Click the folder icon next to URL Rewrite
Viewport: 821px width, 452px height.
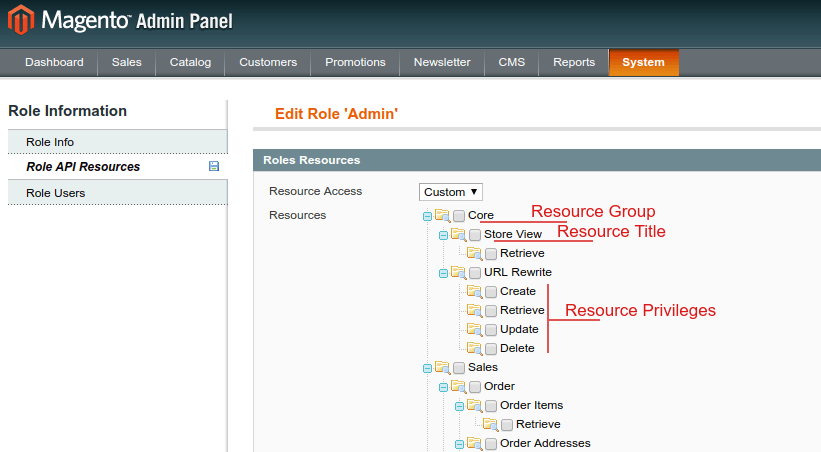click(458, 272)
